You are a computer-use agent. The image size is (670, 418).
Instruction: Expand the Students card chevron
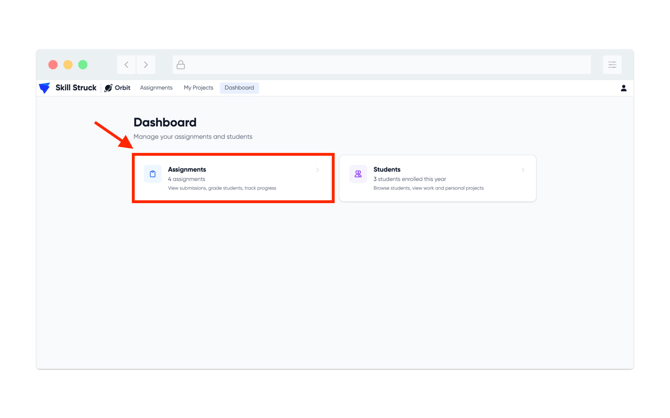pyautogui.click(x=523, y=170)
